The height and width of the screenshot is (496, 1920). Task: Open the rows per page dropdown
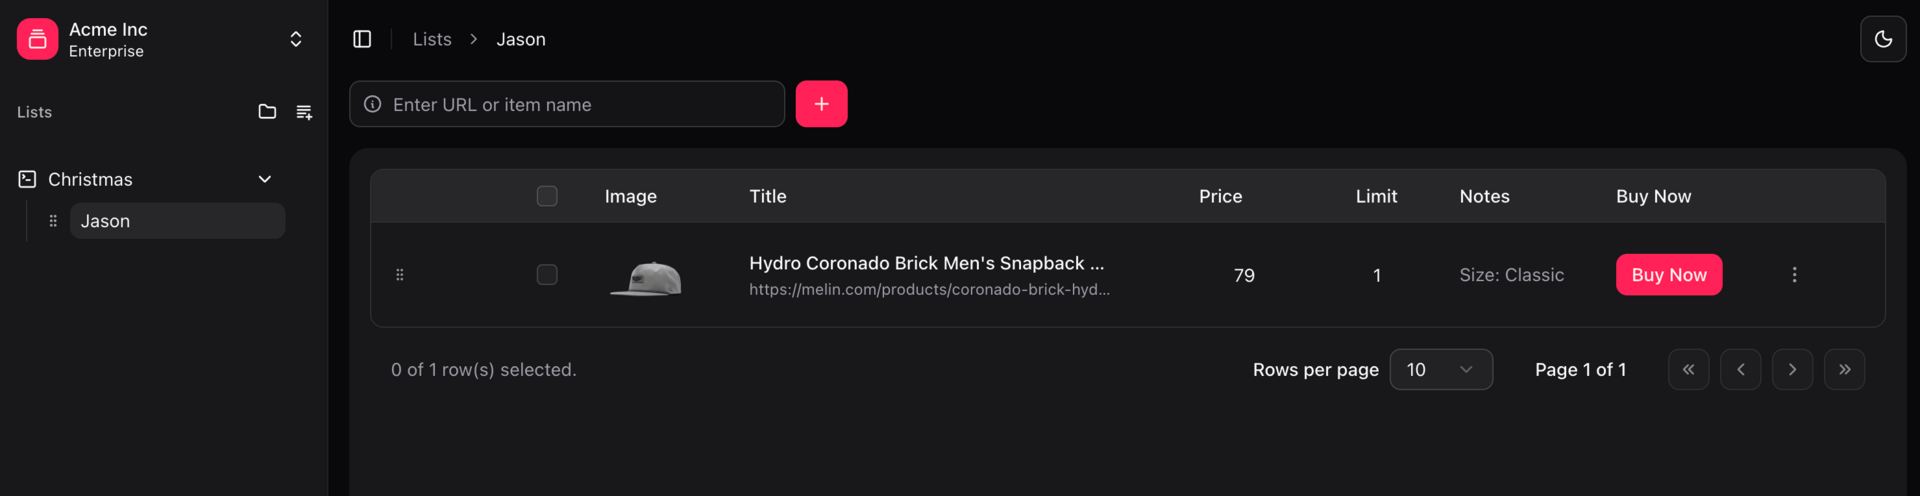tap(1441, 370)
